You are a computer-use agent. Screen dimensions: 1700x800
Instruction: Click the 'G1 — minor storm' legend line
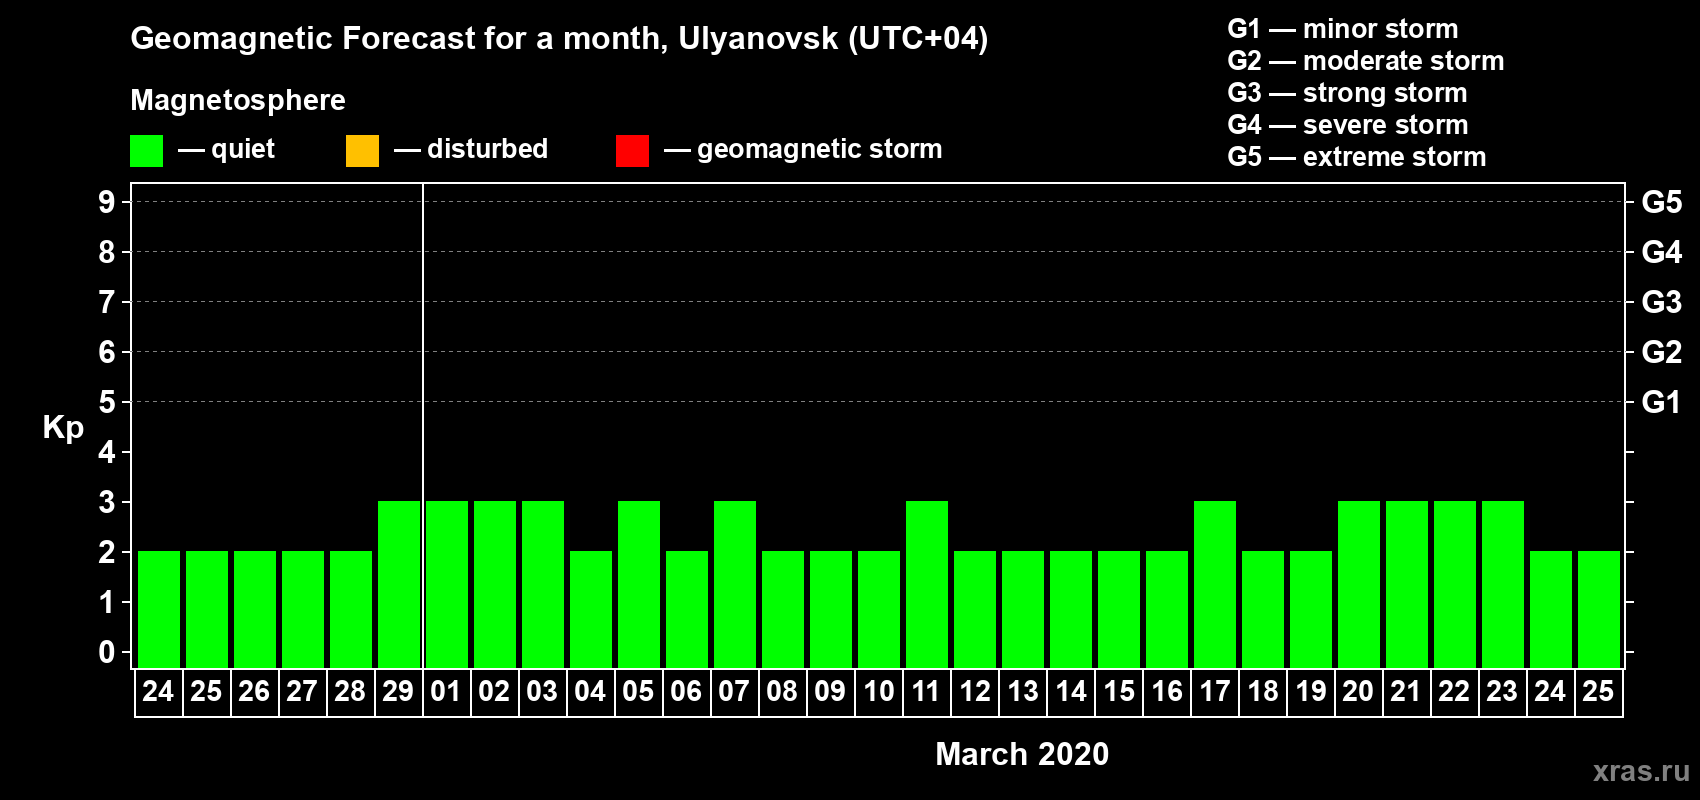pos(1343,29)
